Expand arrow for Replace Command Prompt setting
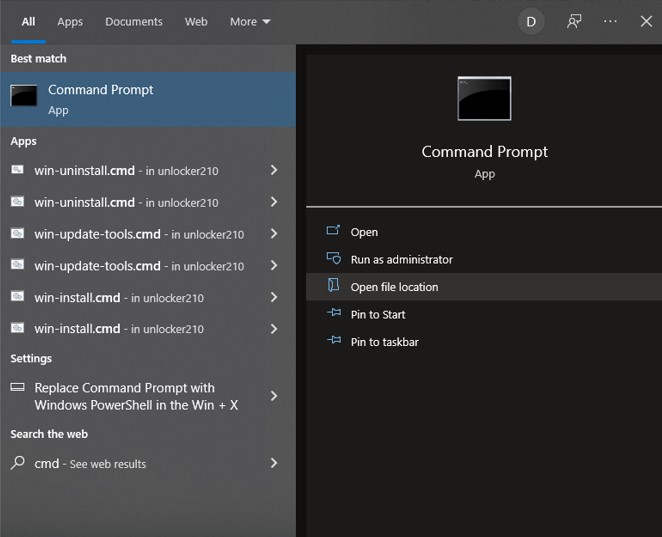662x537 pixels. tap(274, 396)
